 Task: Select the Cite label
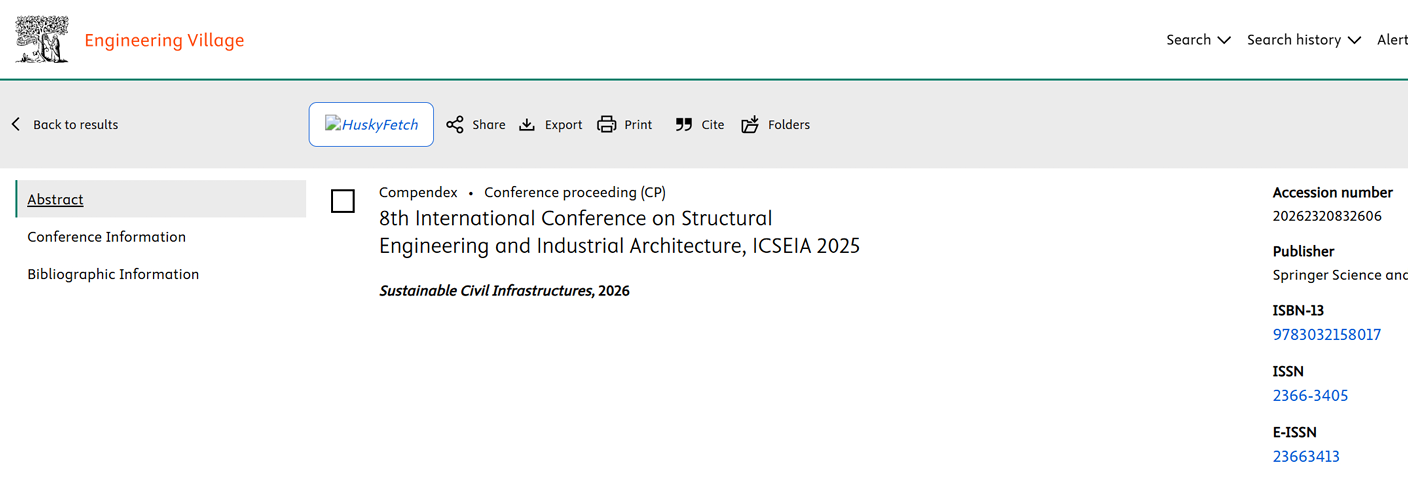[713, 125]
